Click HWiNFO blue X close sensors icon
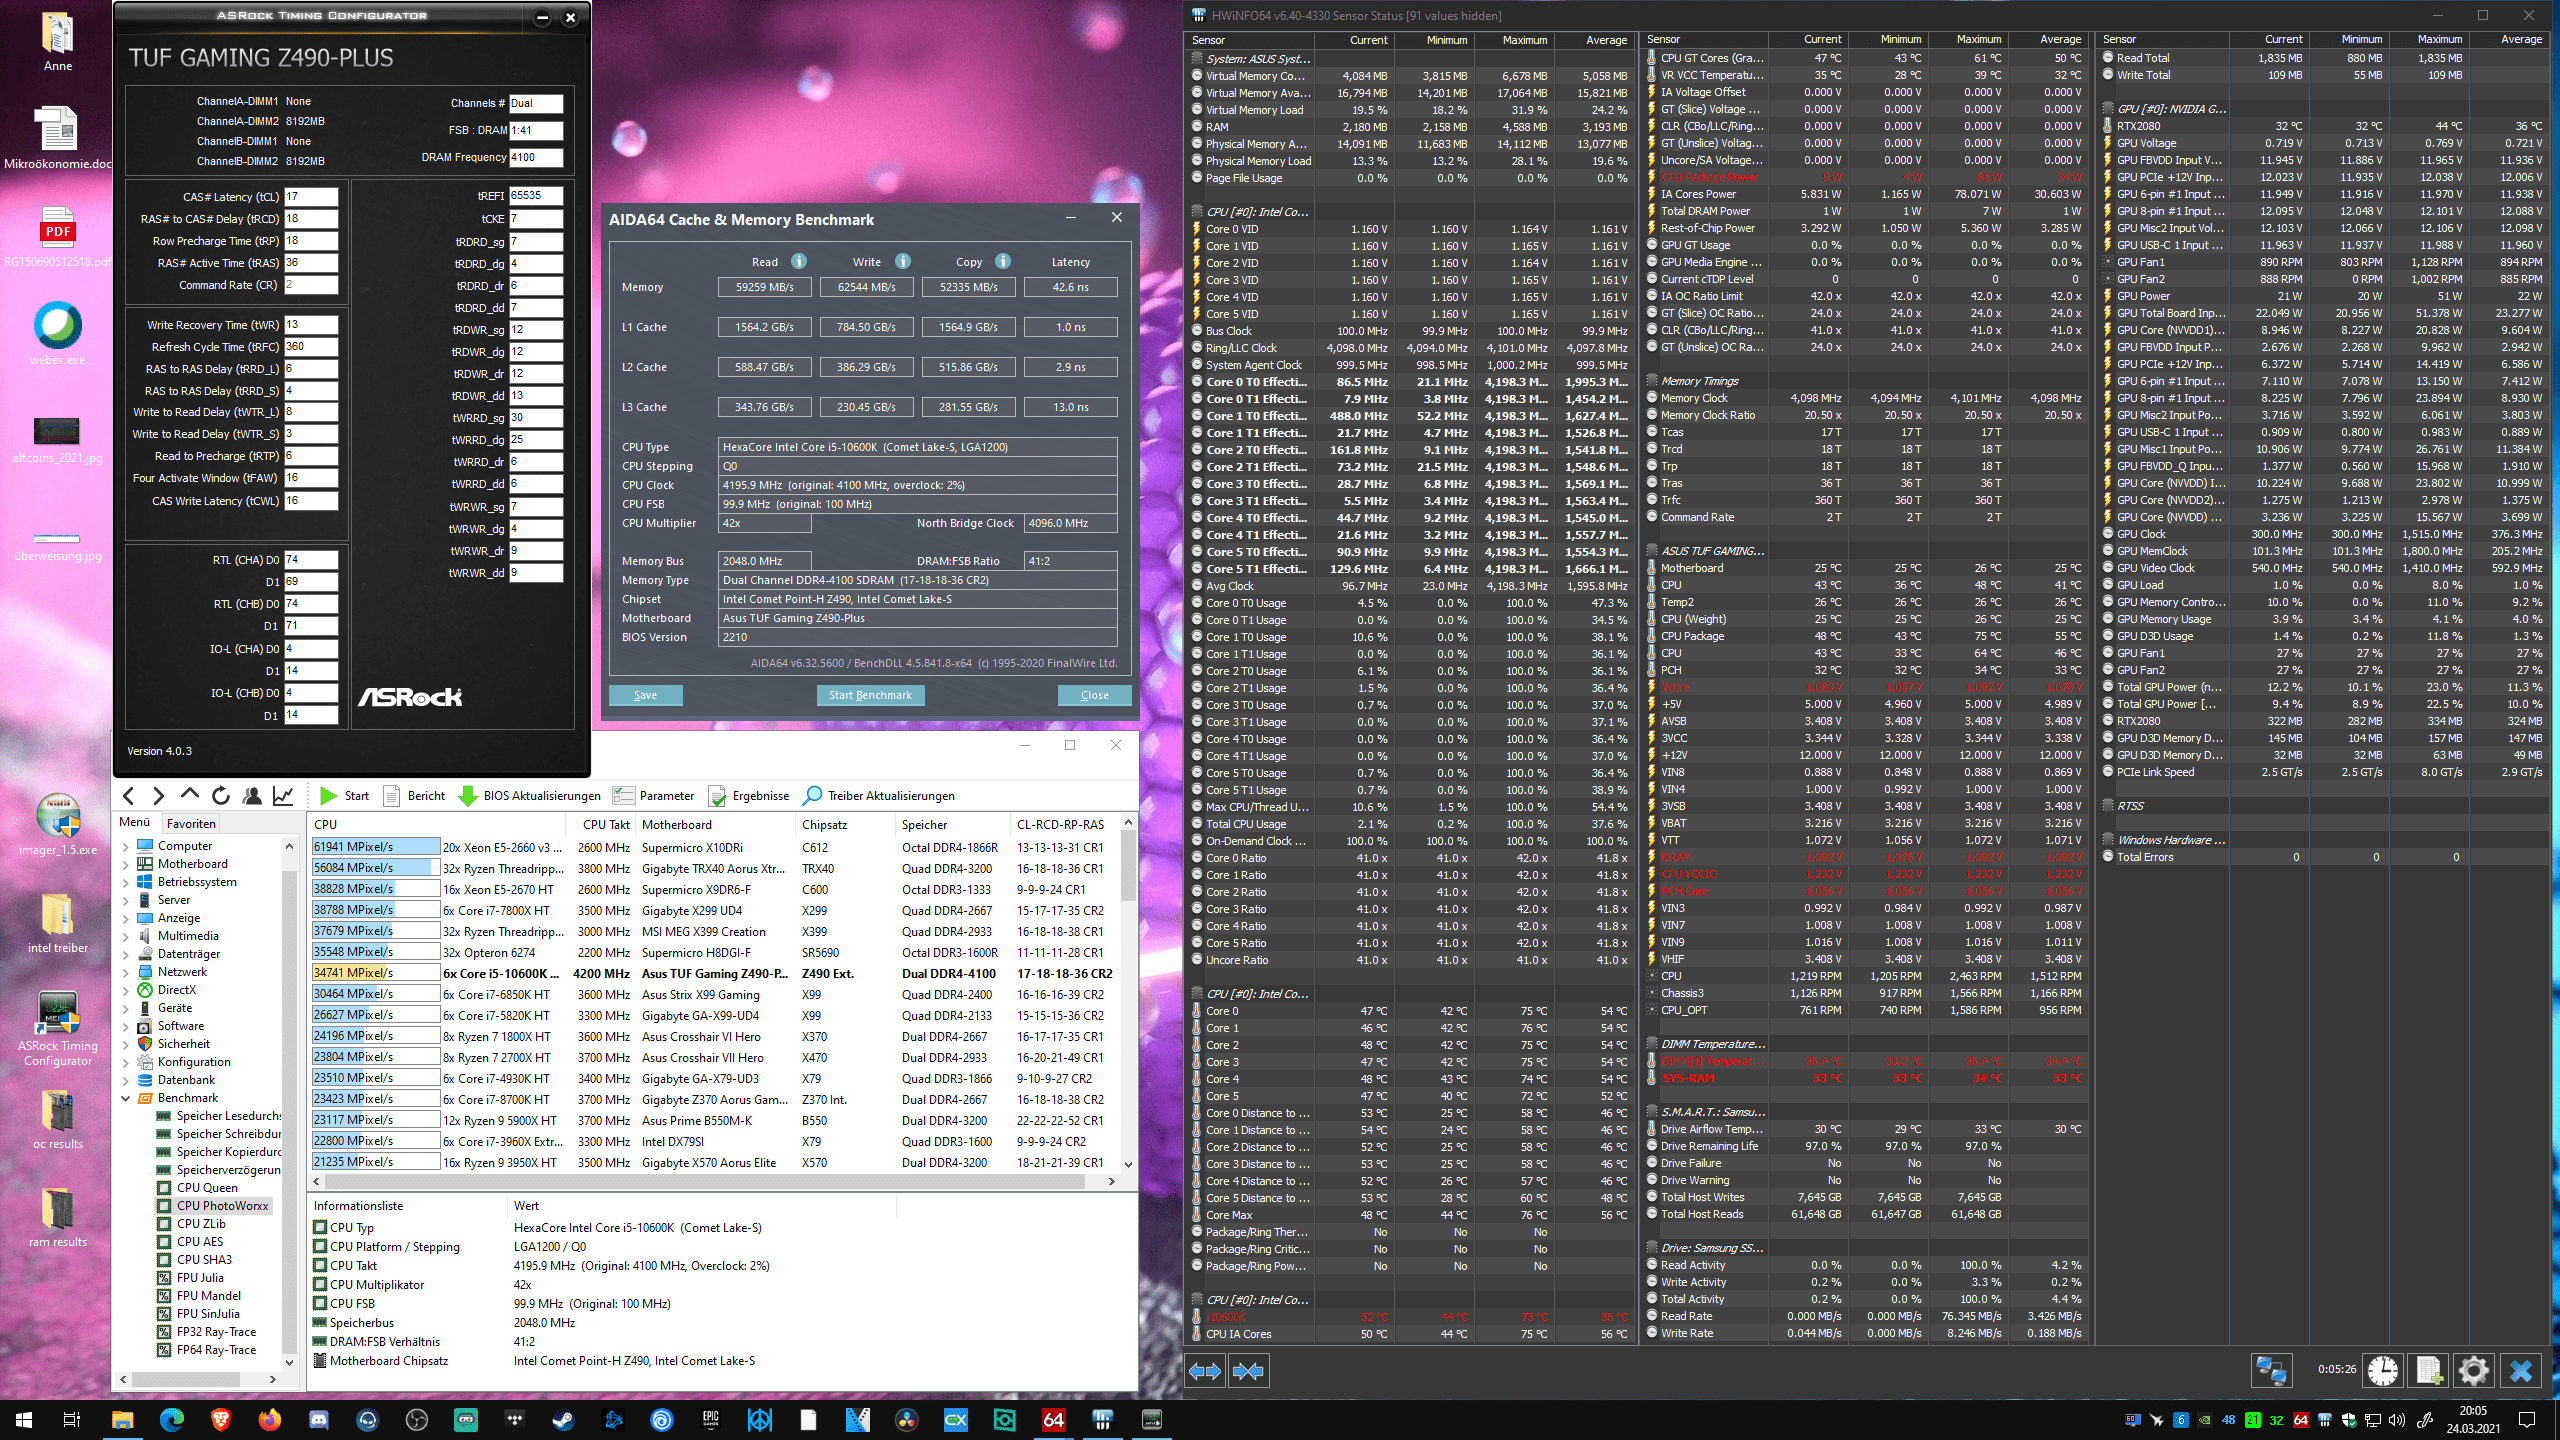The width and height of the screenshot is (2560, 1440). tap(2521, 1370)
